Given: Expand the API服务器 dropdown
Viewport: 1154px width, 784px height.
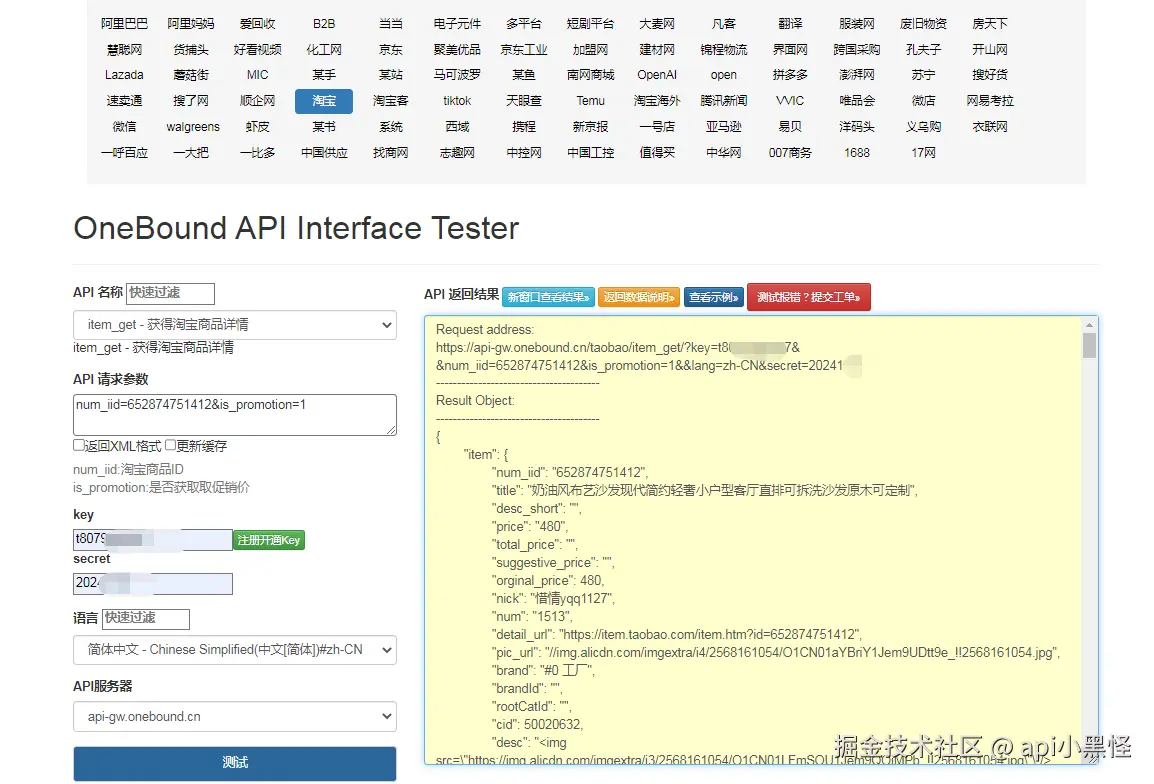Looking at the screenshot, I should click(235, 716).
